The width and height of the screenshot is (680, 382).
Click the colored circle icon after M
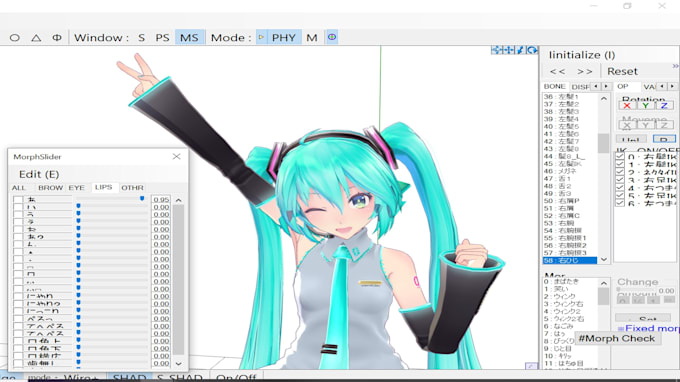(x=332, y=37)
